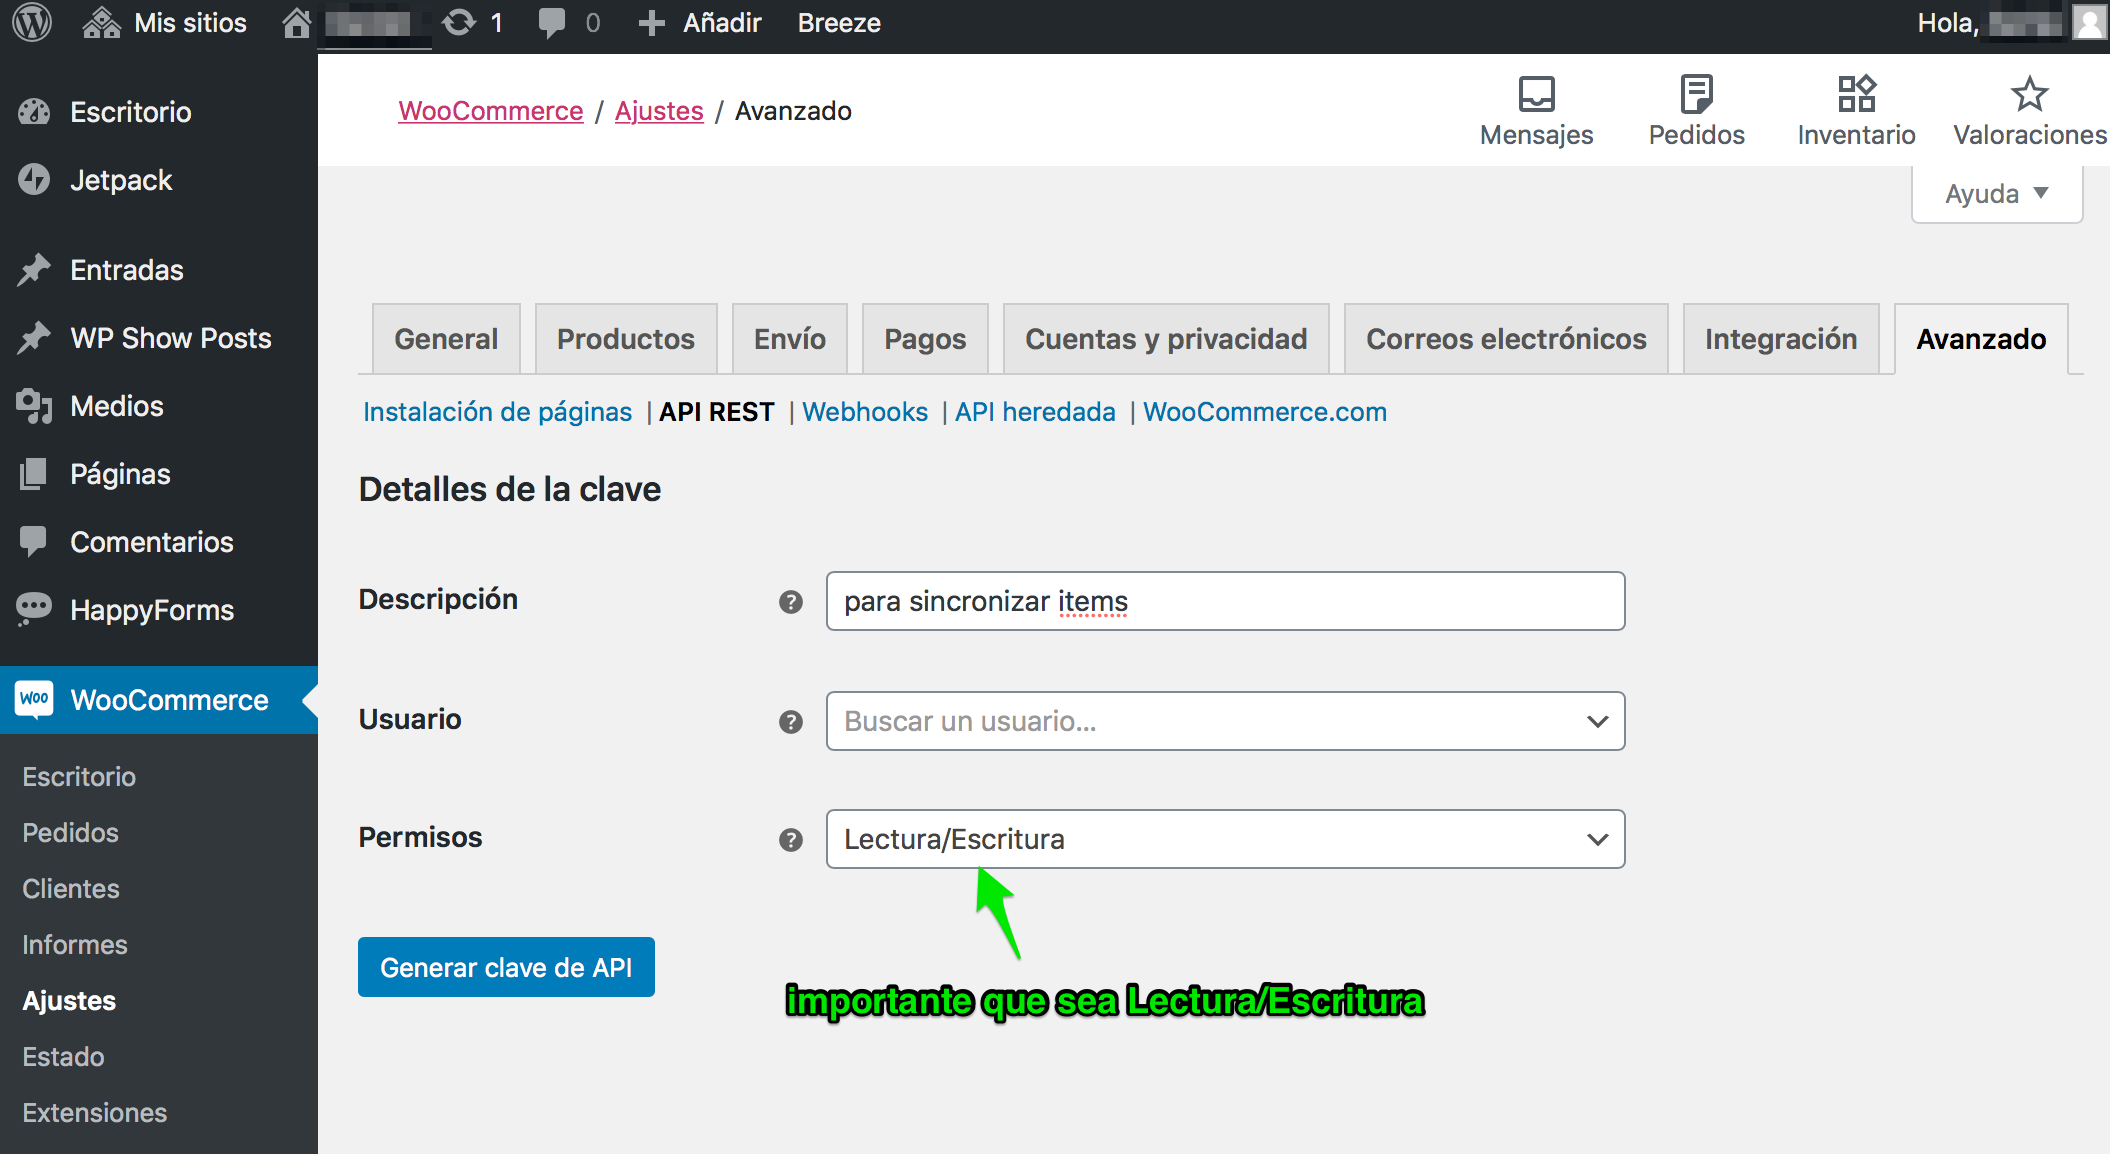Expand the Ayuda help dropdown
This screenshot has height=1154, width=2110.
click(1997, 194)
